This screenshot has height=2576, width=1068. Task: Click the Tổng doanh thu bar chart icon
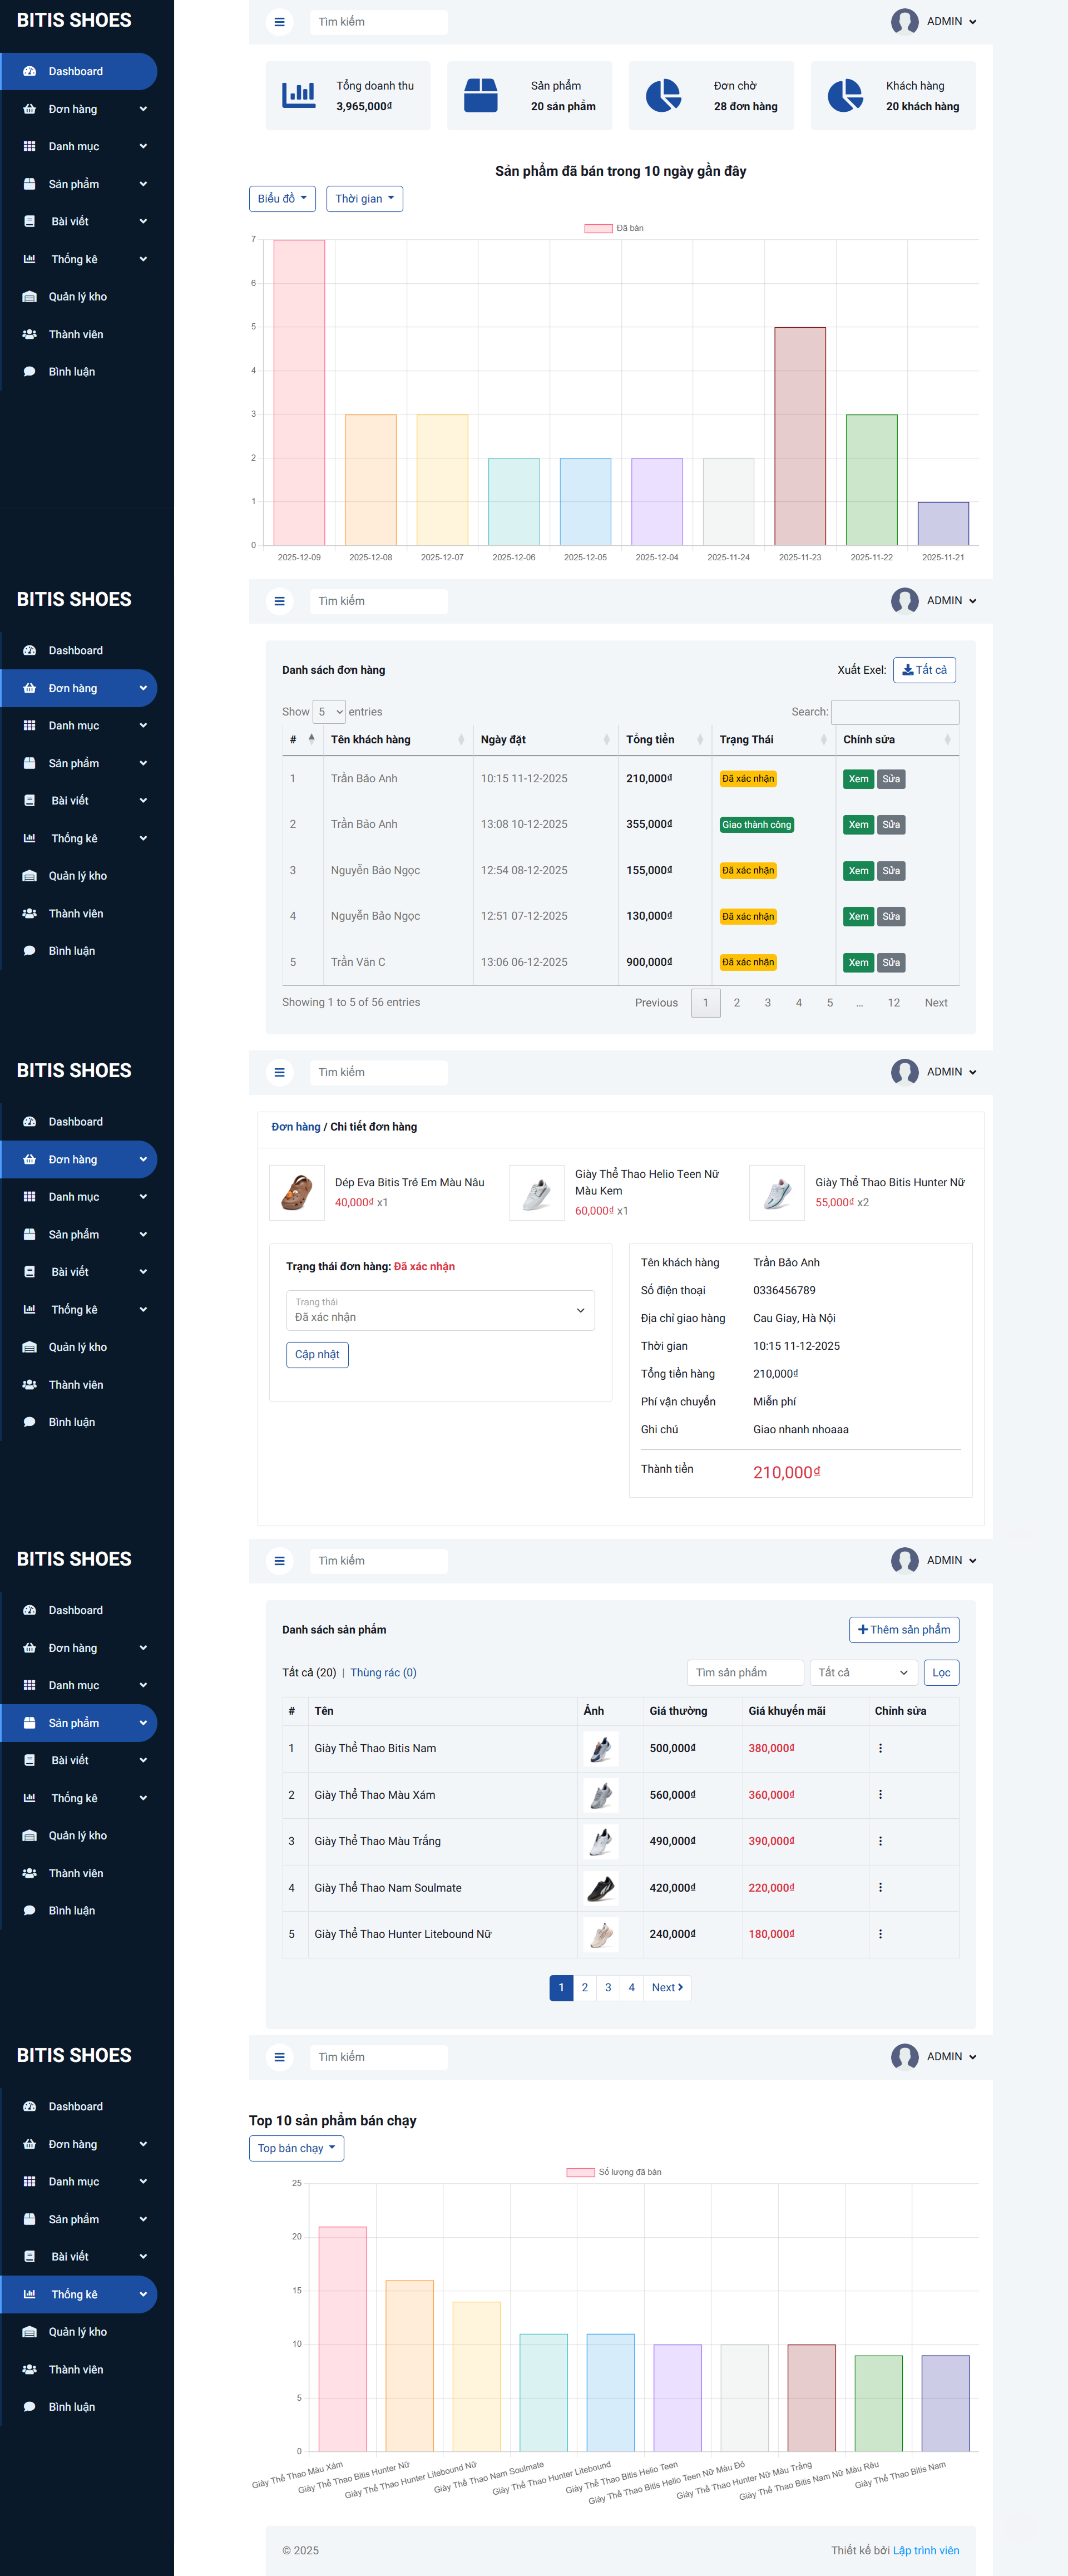(x=298, y=96)
